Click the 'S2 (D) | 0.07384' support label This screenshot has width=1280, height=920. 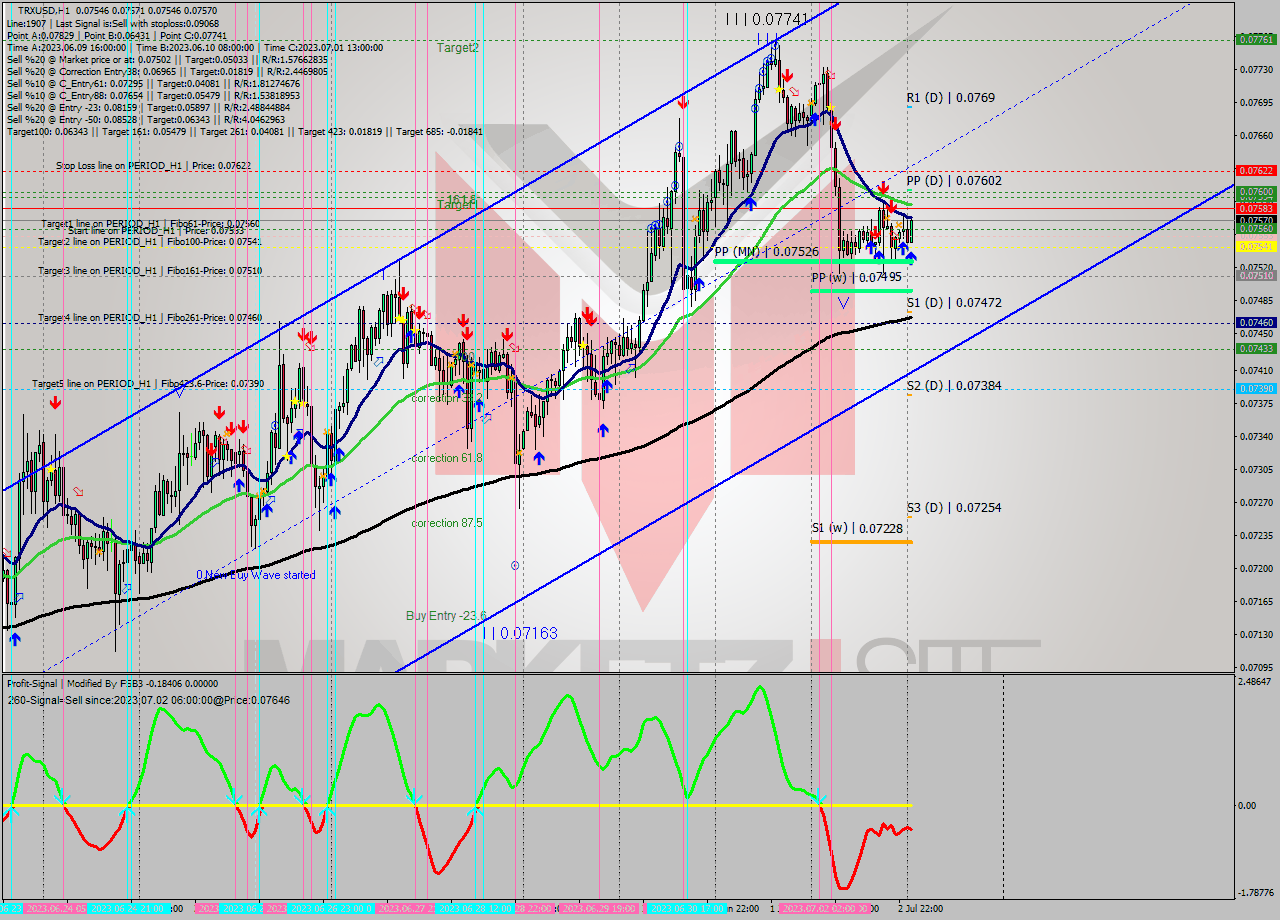pyautogui.click(x=954, y=385)
